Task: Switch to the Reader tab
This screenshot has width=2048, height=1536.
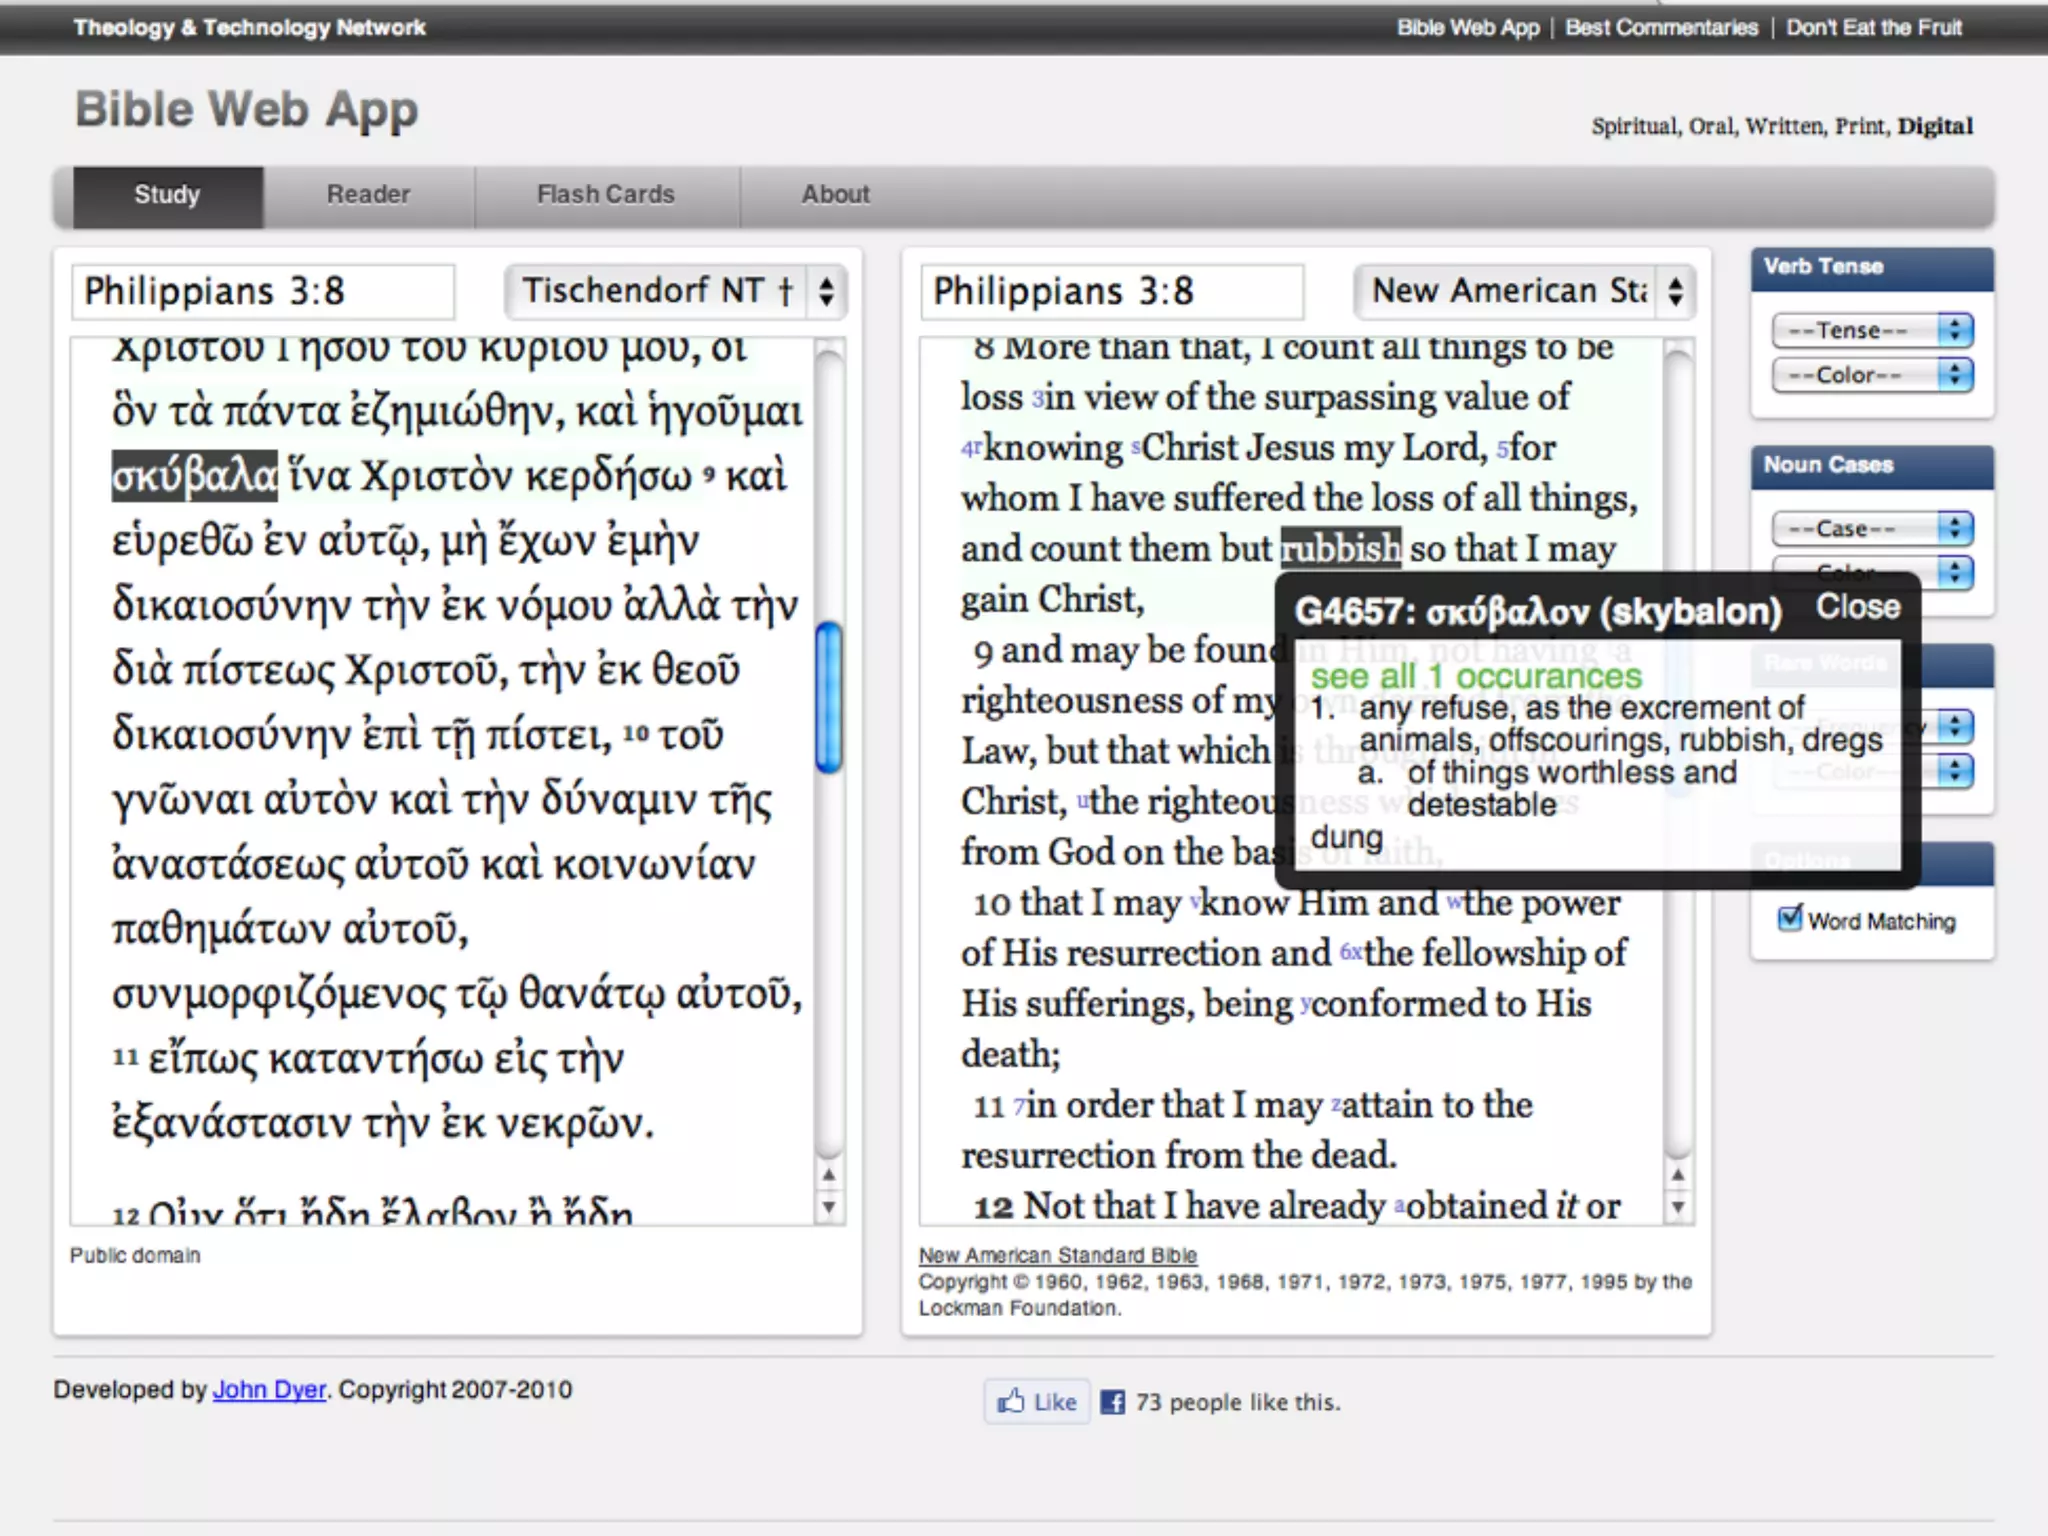Action: coord(368,195)
